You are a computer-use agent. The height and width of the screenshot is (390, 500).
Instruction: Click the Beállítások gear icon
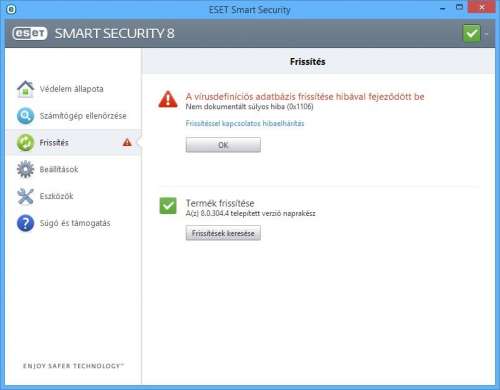(x=25, y=169)
